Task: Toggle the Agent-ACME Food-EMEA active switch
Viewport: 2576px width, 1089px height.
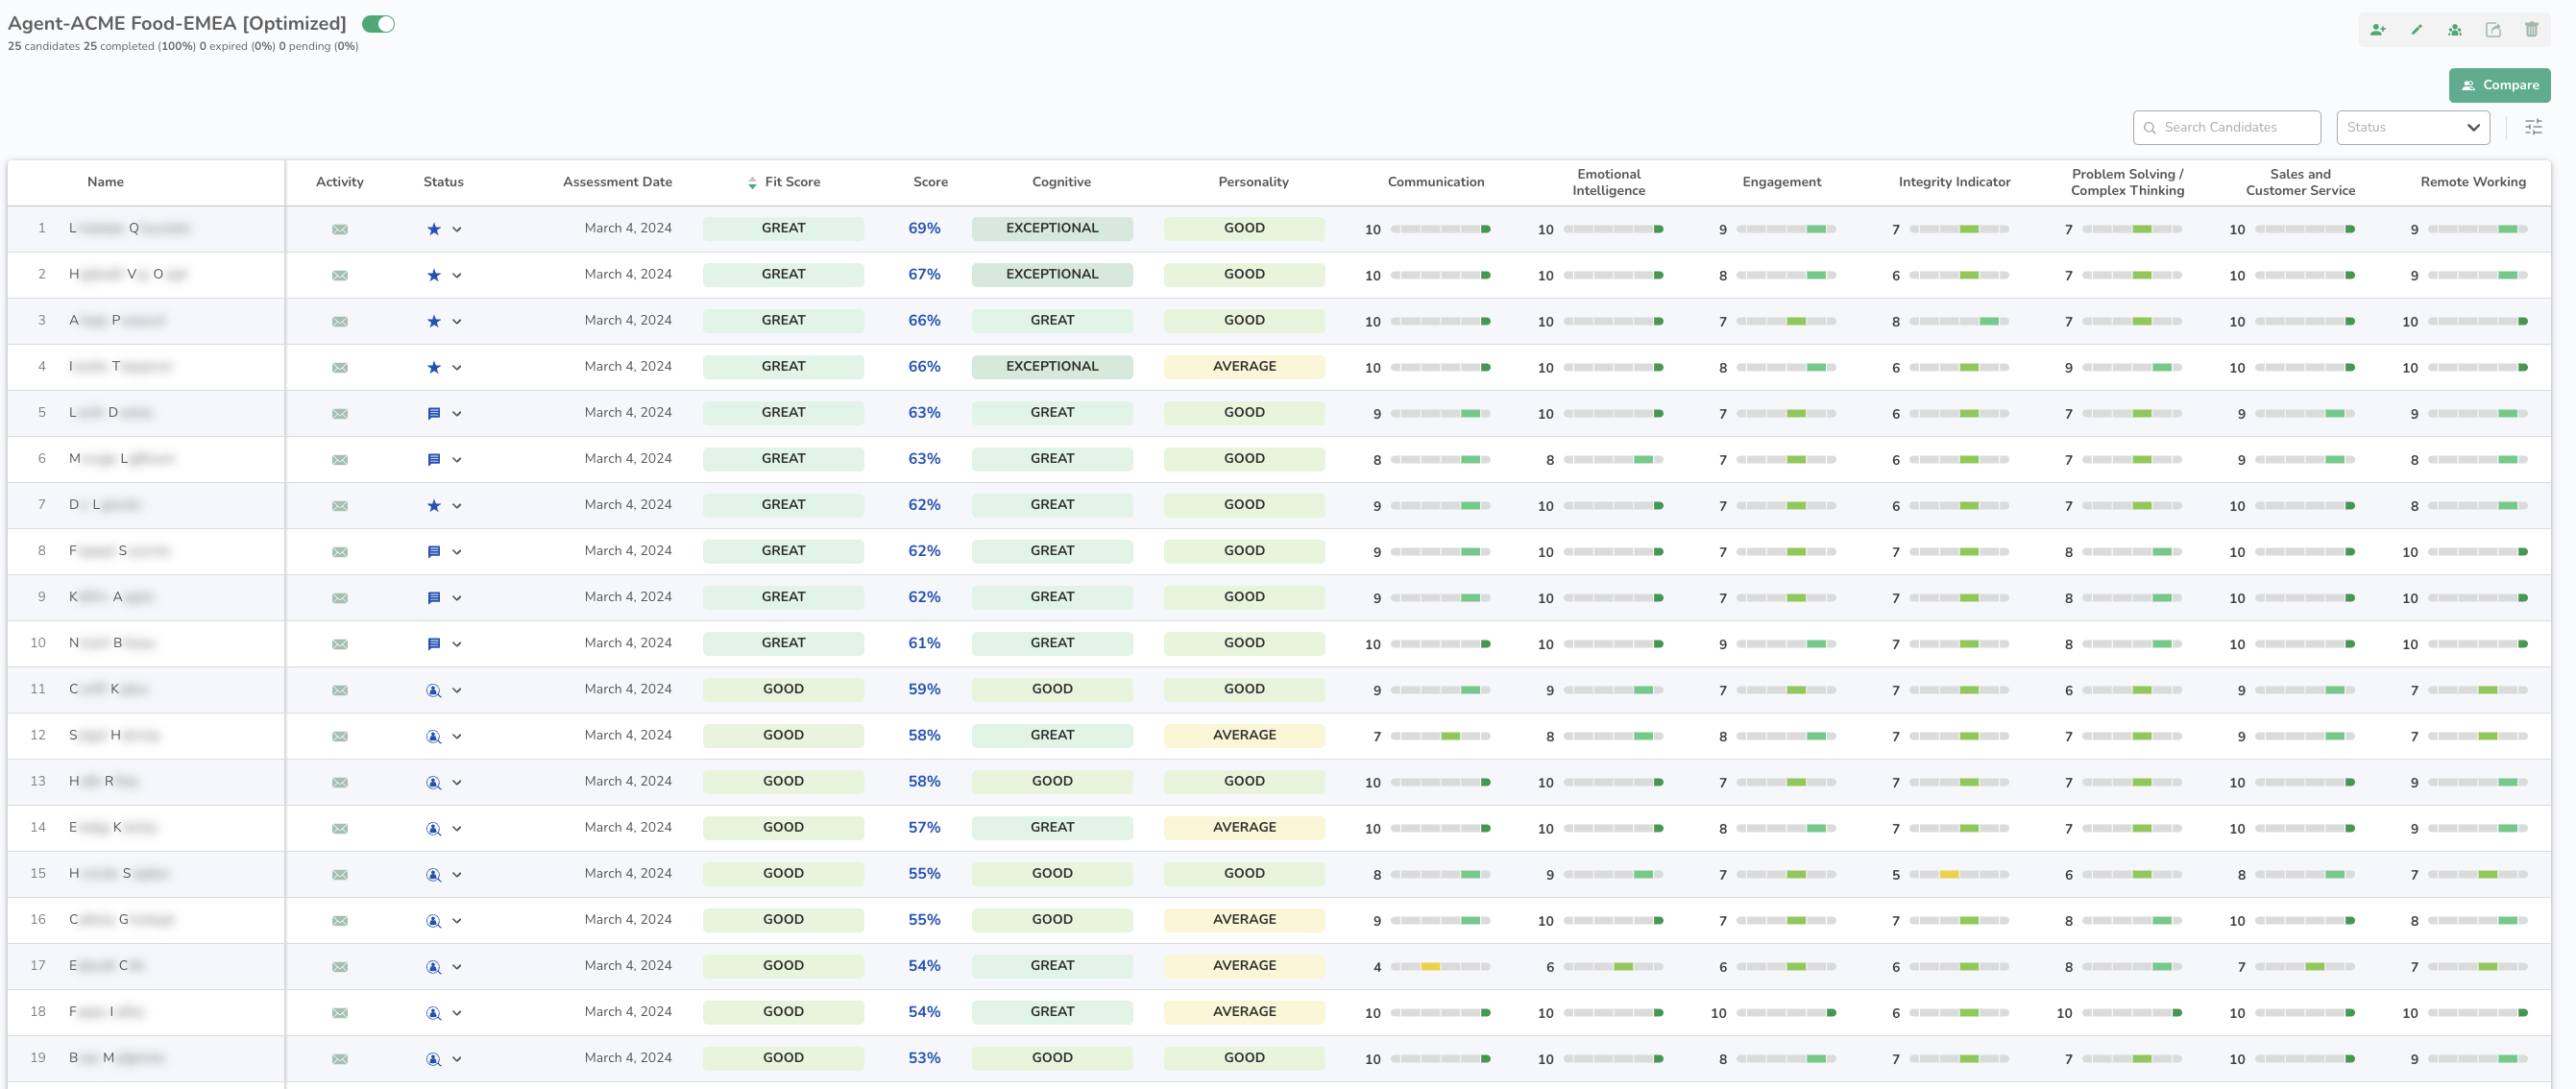Action: (x=378, y=24)
